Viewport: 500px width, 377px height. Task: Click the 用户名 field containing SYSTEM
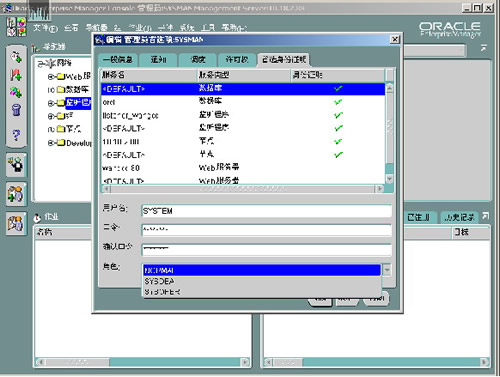(266, 211)
